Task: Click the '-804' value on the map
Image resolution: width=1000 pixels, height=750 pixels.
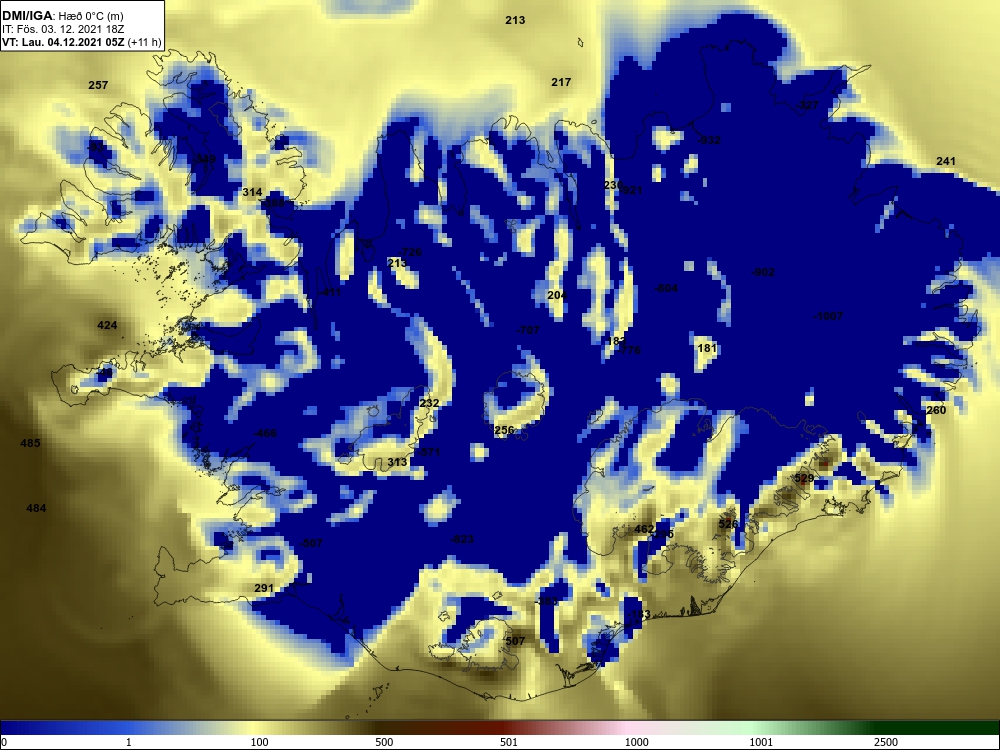Action: (666, 288)
